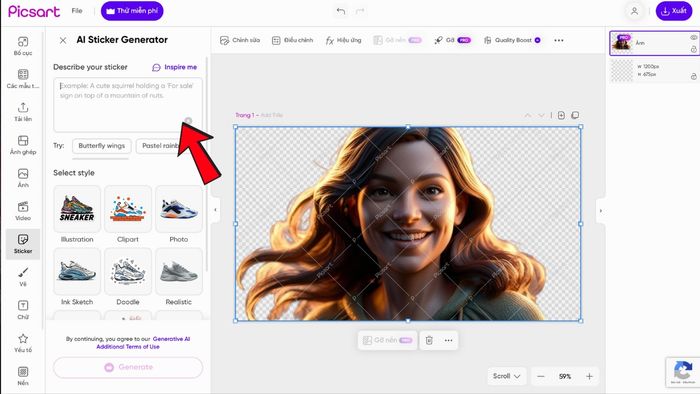700x394 pixels.
Task: Open the Yếu tố elements panel
Action: point(23,343)
